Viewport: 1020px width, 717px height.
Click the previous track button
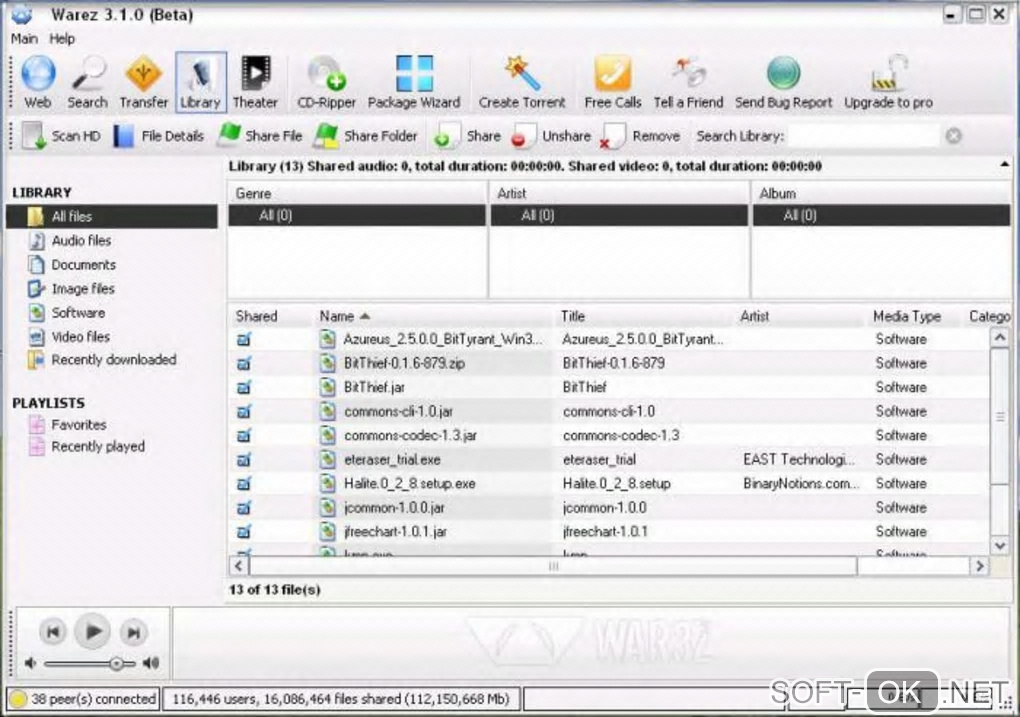(x=53, y=632)
